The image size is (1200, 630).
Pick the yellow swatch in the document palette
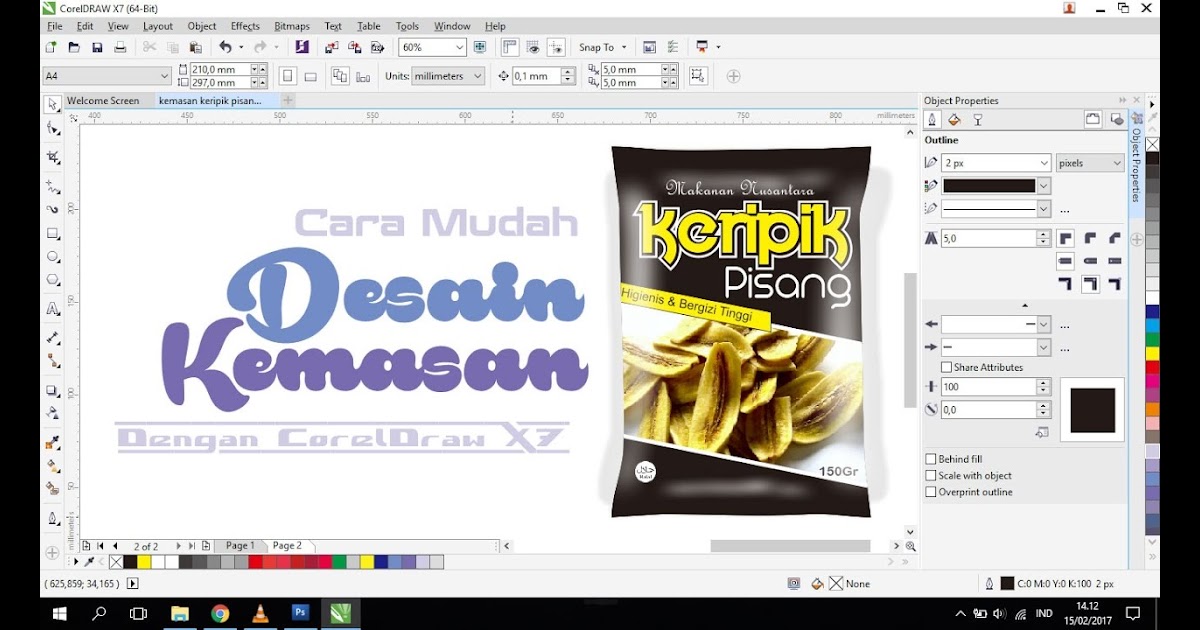pyautogui.click(x=144, y=562)
